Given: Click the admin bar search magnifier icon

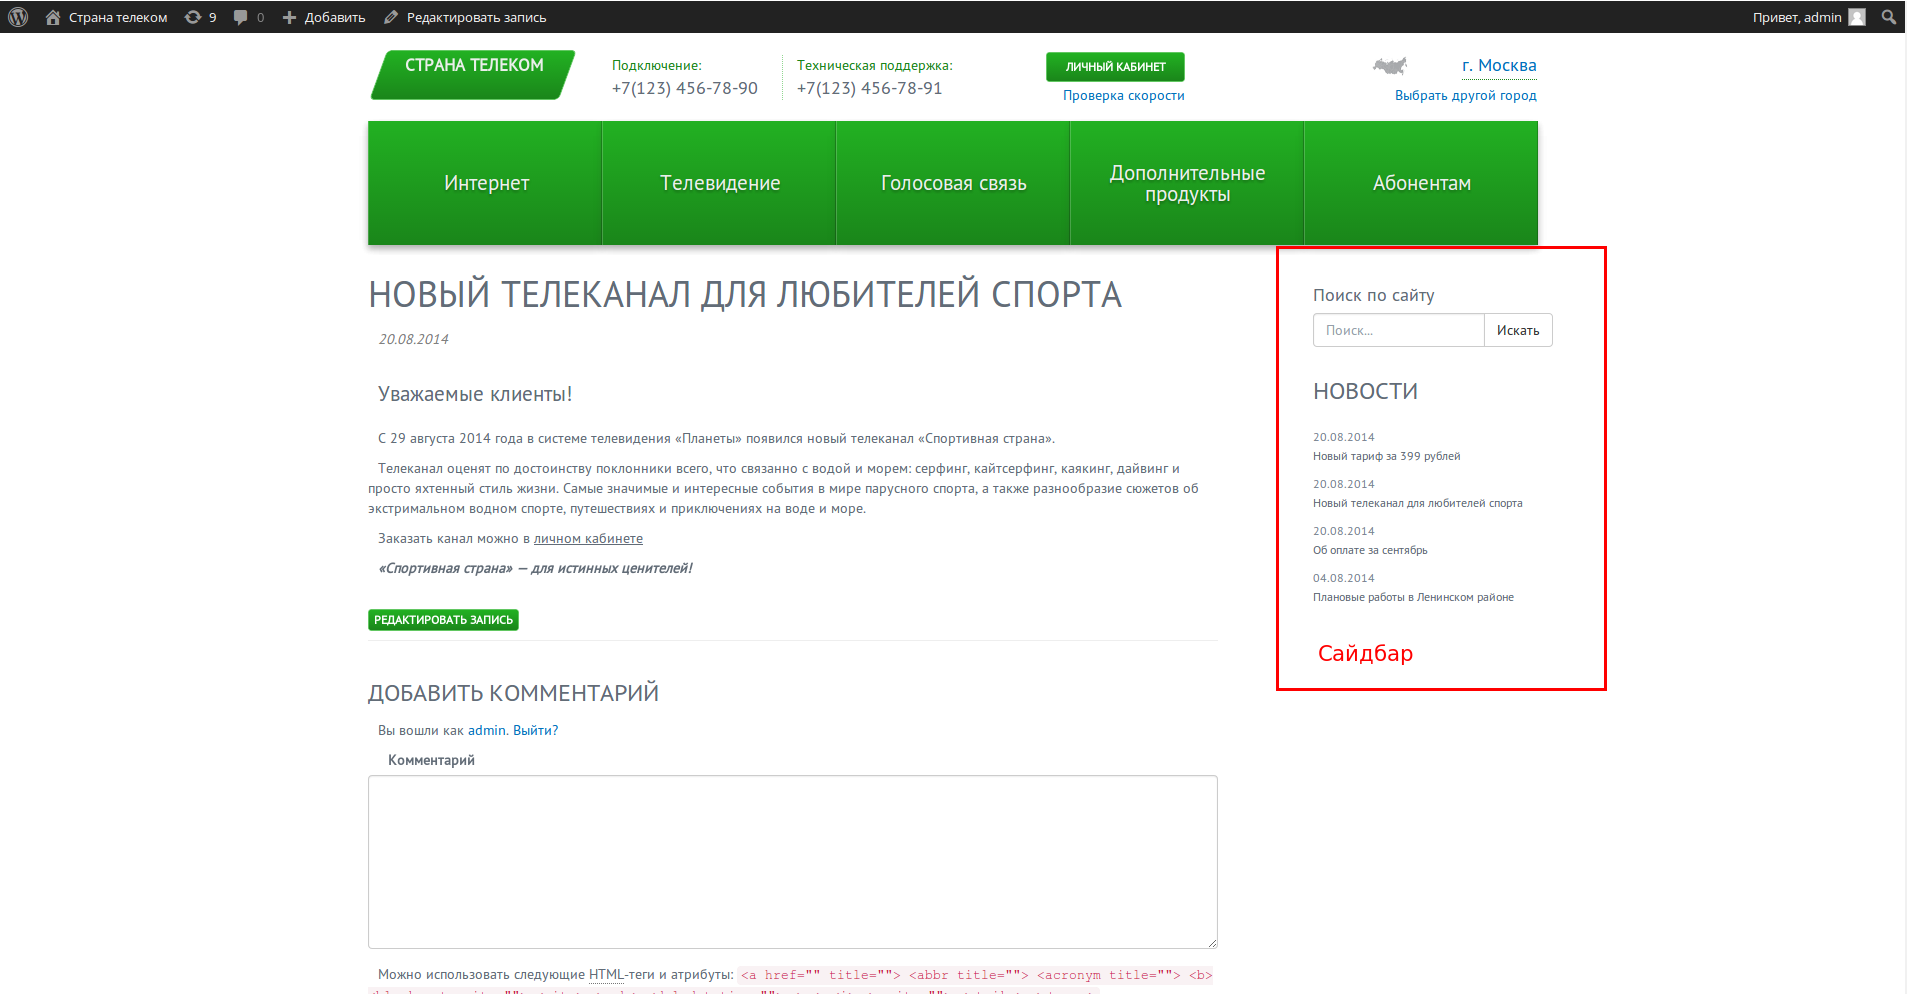Looking at the screenshot, I should click(1888, 17).
